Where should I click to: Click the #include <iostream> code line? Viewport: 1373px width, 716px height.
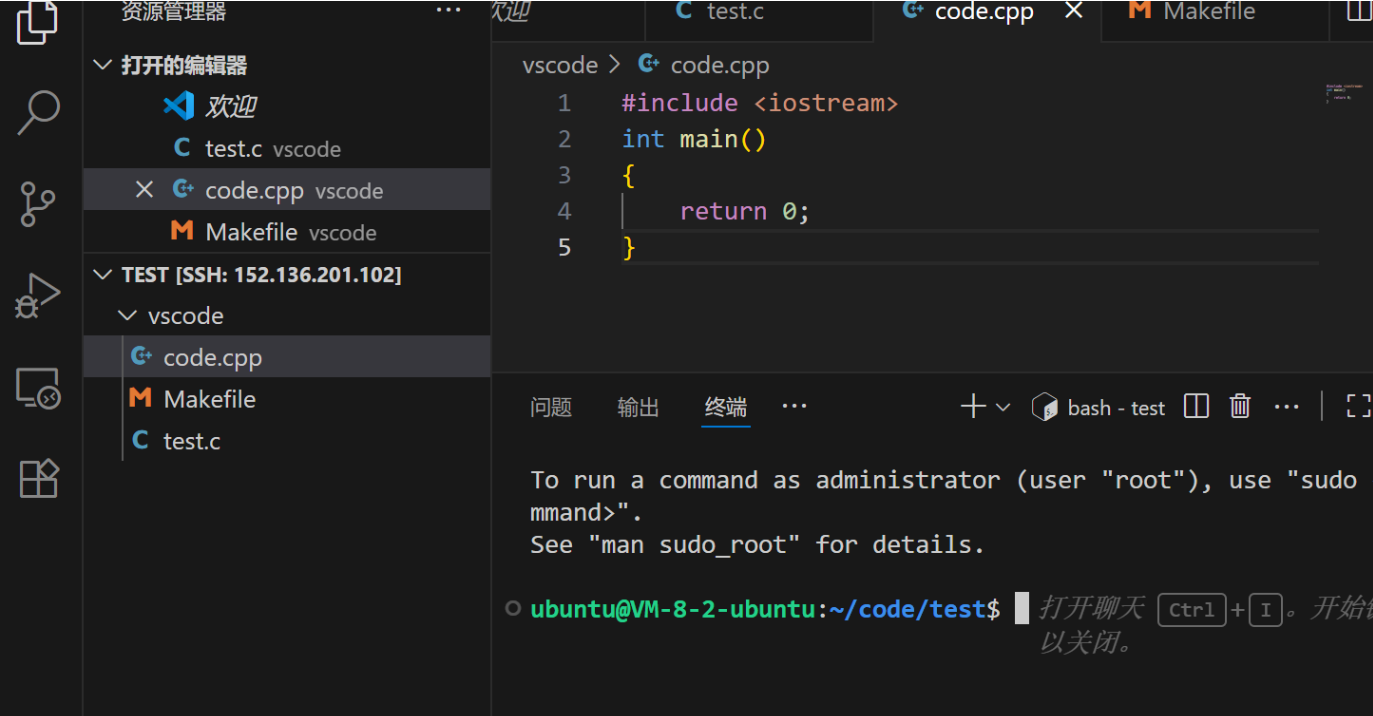760,103
